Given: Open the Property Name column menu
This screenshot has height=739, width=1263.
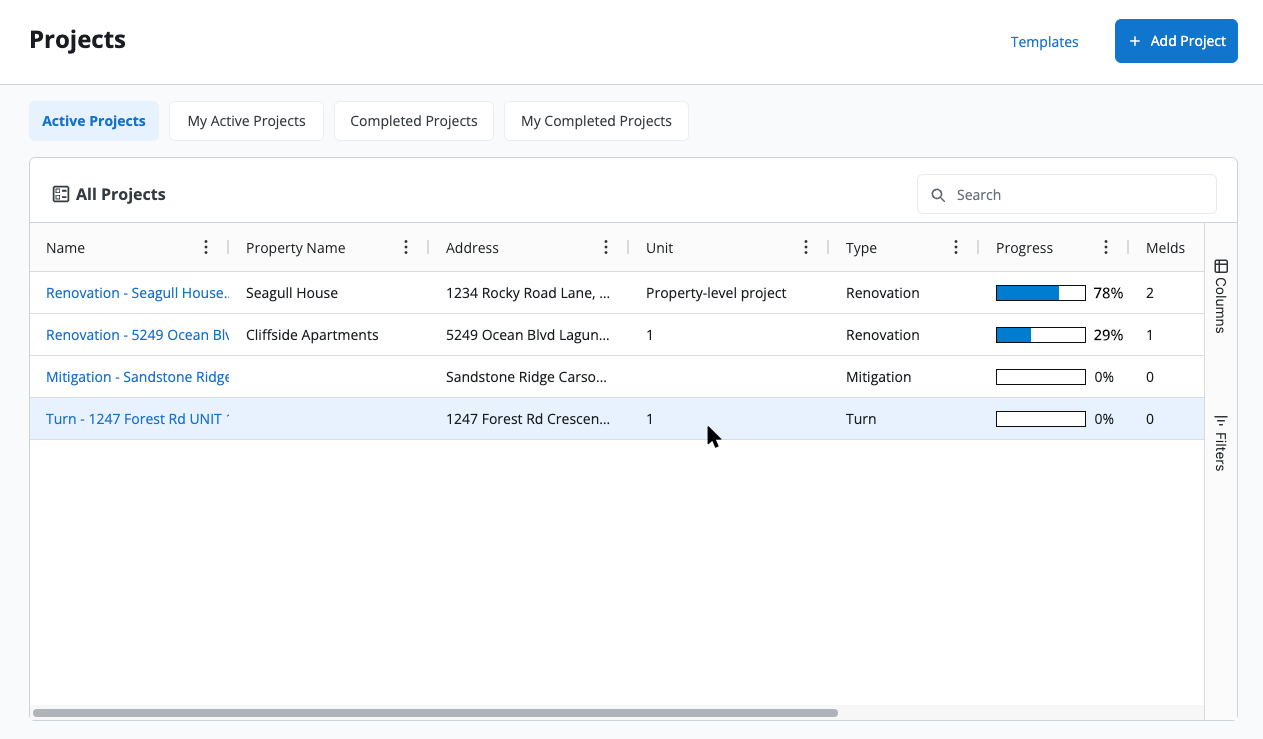Looking at the screenshot, I should click(x=406, y=248).
